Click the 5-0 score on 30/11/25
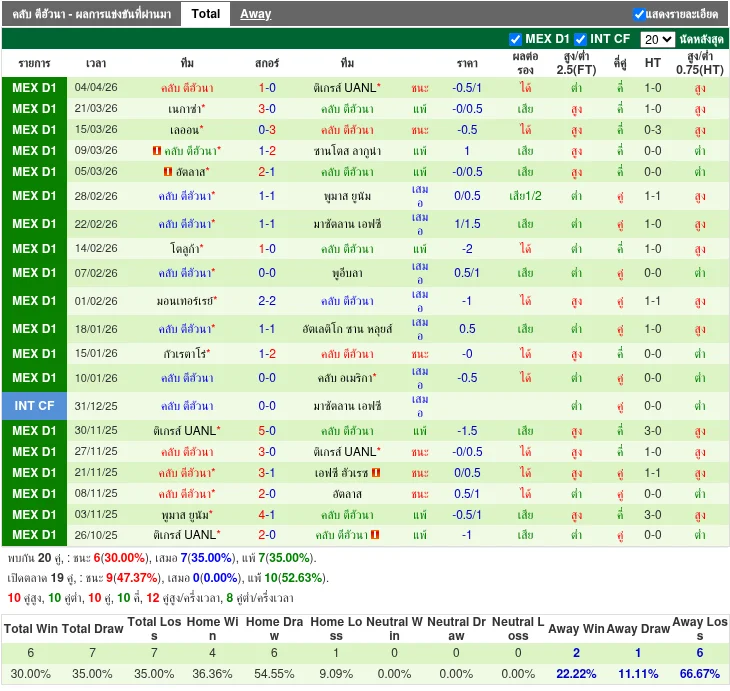730x691 pixels. (267, 431)
